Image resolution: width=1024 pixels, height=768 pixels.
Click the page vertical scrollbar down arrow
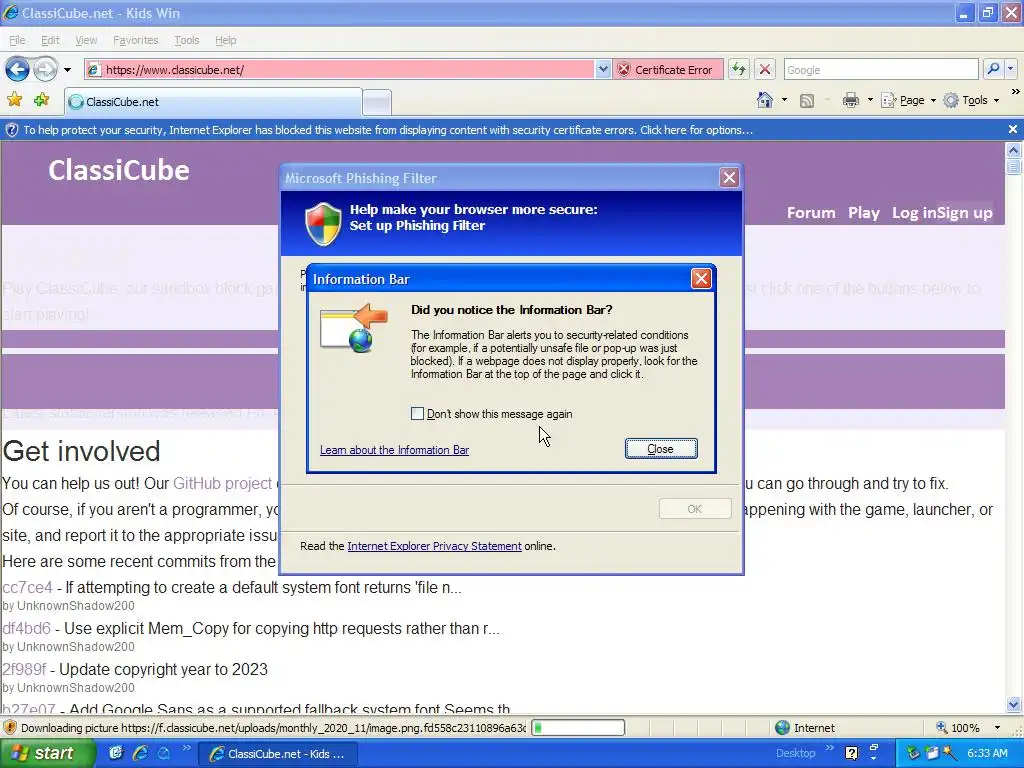(x=1014, y=705)
